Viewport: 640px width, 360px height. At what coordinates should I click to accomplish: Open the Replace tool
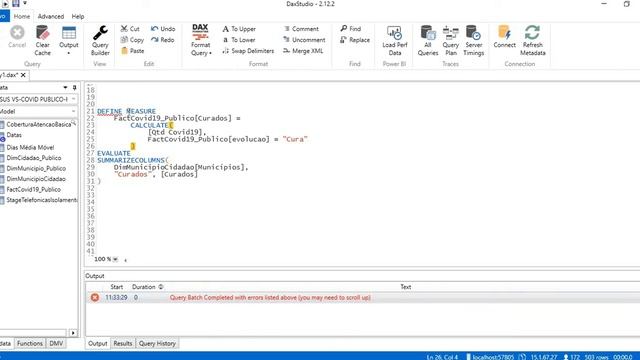pos(355,40)
